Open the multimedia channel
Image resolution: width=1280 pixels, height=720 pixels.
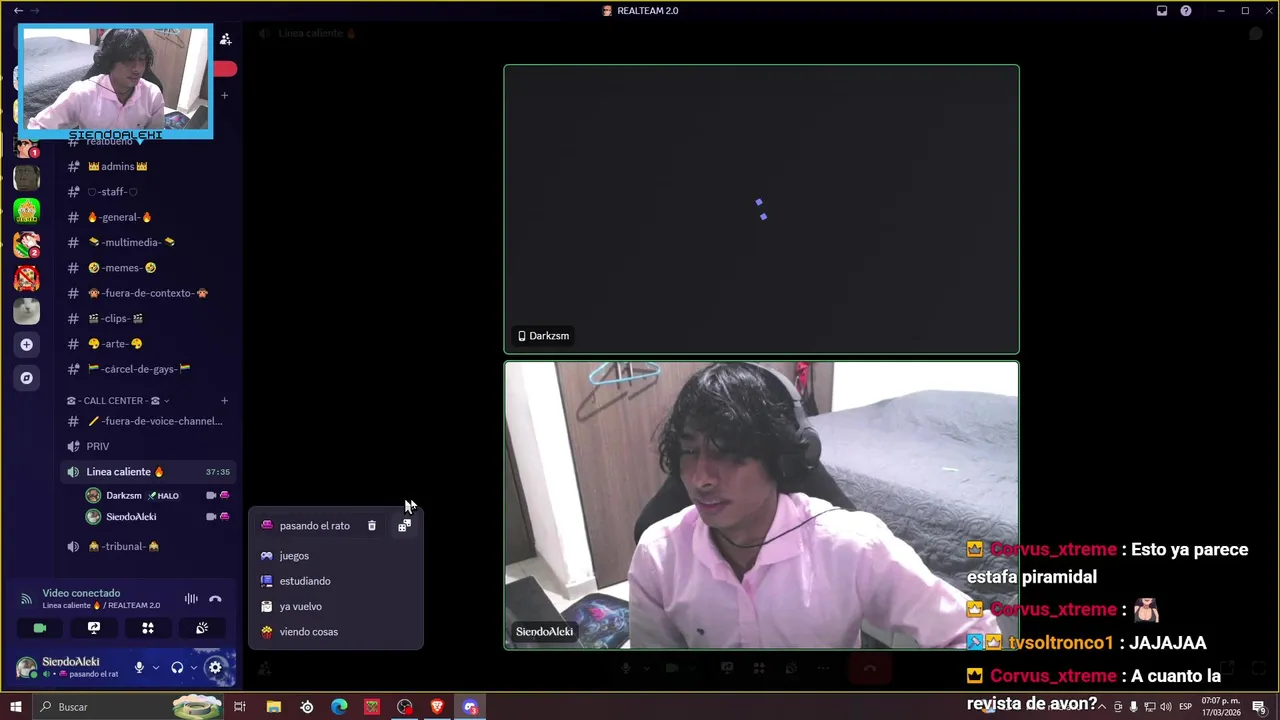[148, 242]
